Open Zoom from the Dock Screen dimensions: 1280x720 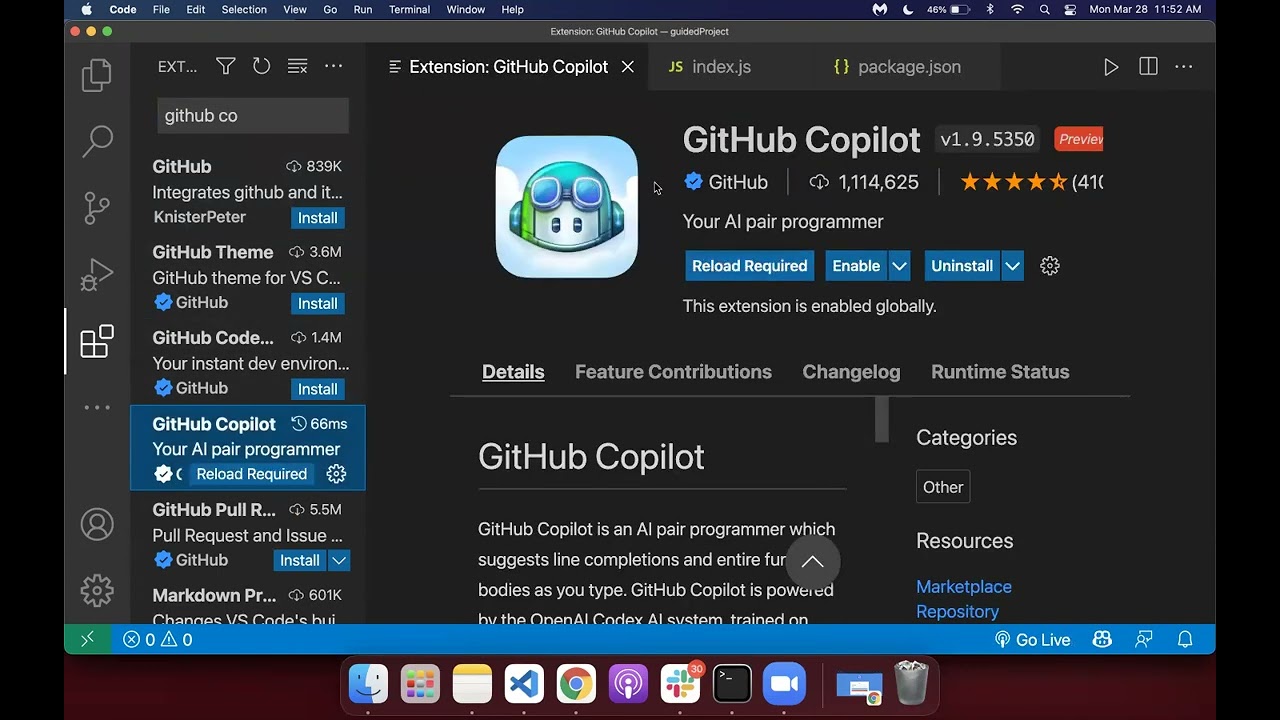tap(784, 684)
